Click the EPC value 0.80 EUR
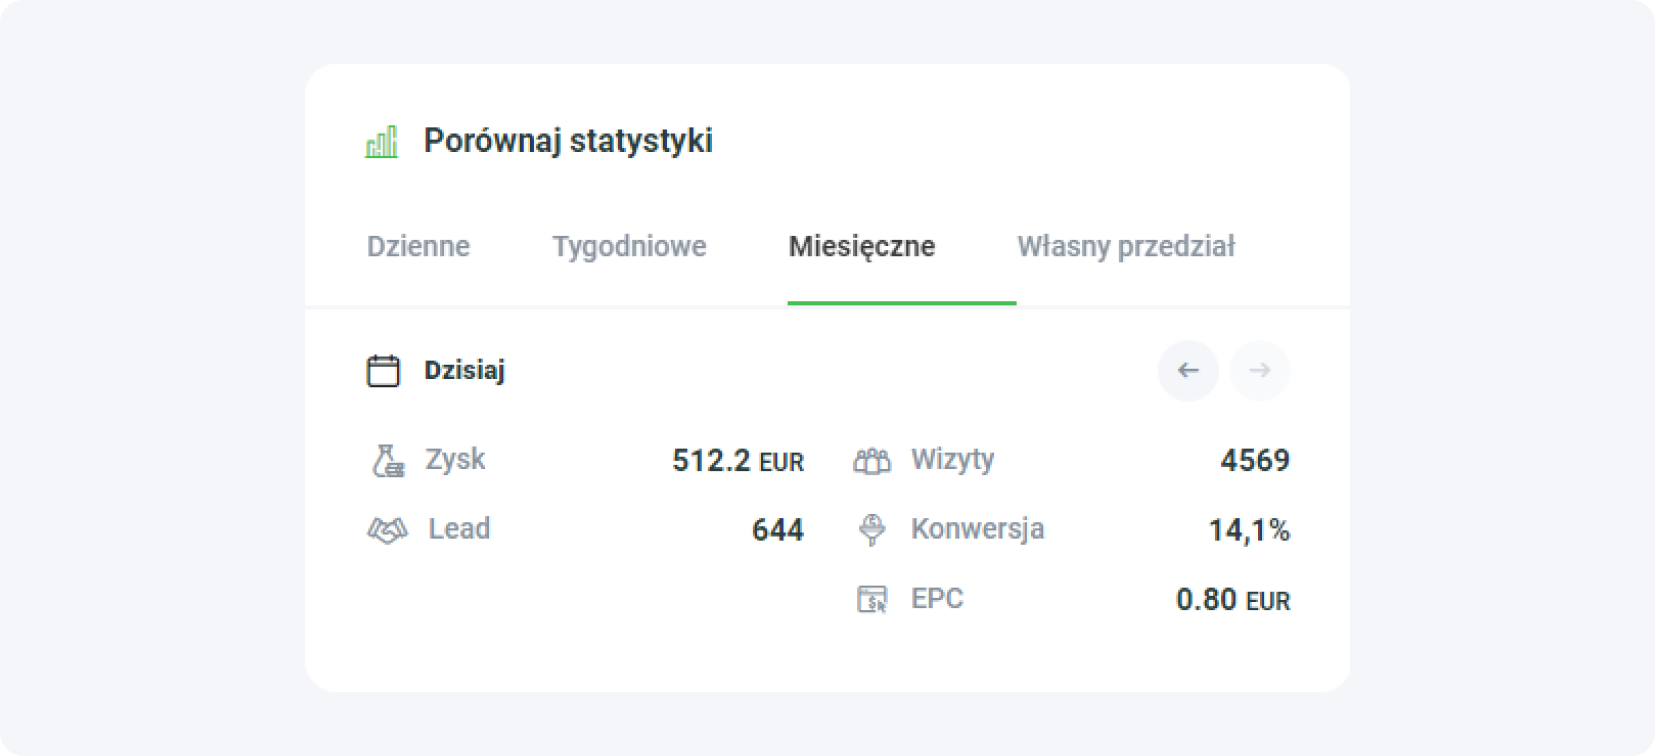 [1233, 599]
